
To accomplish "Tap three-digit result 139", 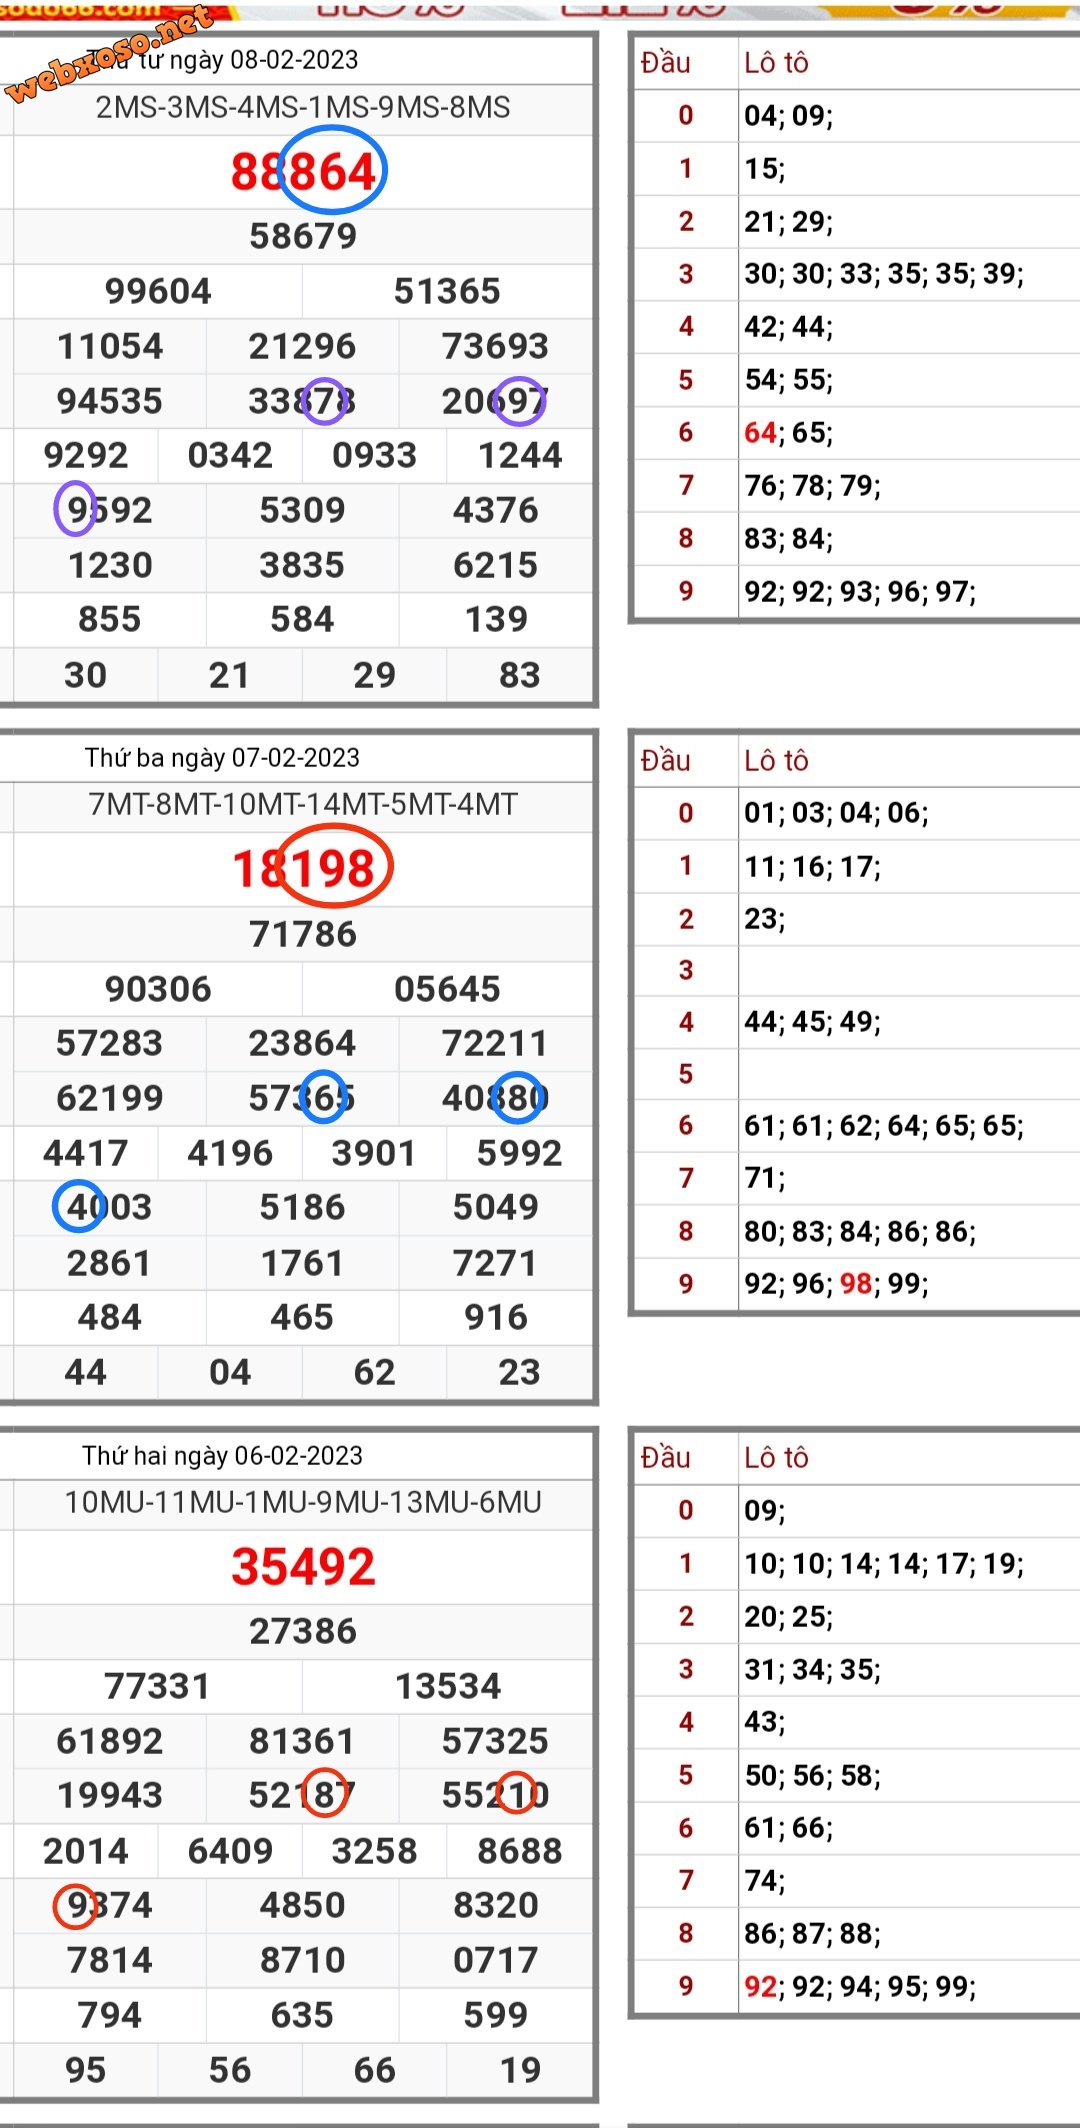I will pyautogui.click(x=496, y=619).
